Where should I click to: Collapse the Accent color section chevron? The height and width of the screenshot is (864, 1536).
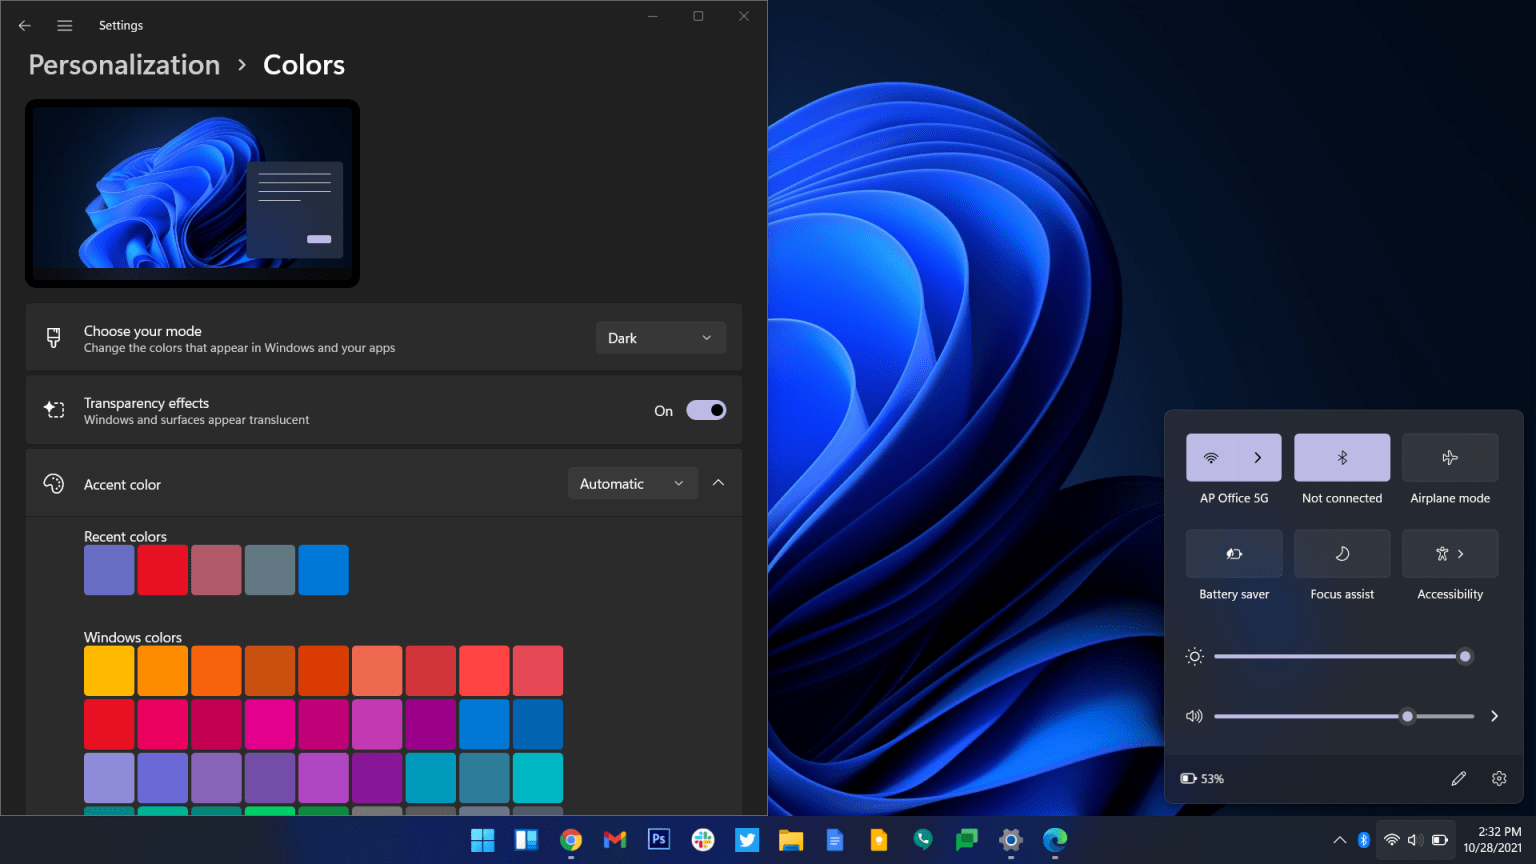(x=718, y=482)
